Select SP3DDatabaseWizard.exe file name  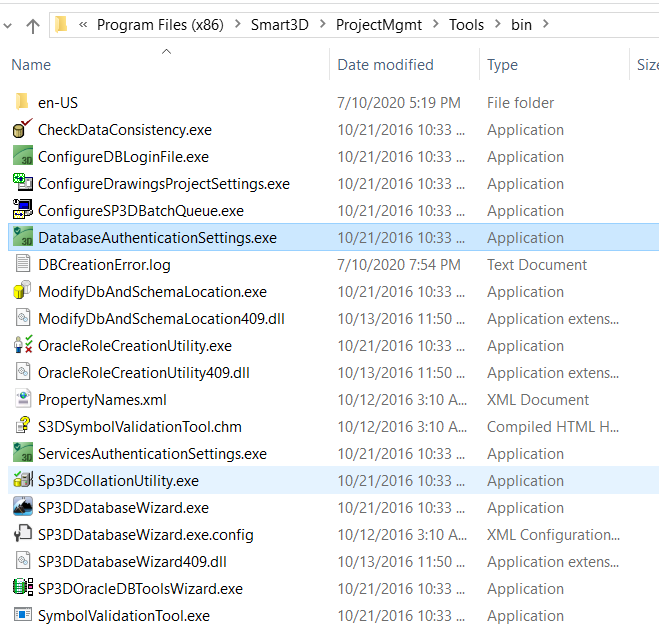124,507
